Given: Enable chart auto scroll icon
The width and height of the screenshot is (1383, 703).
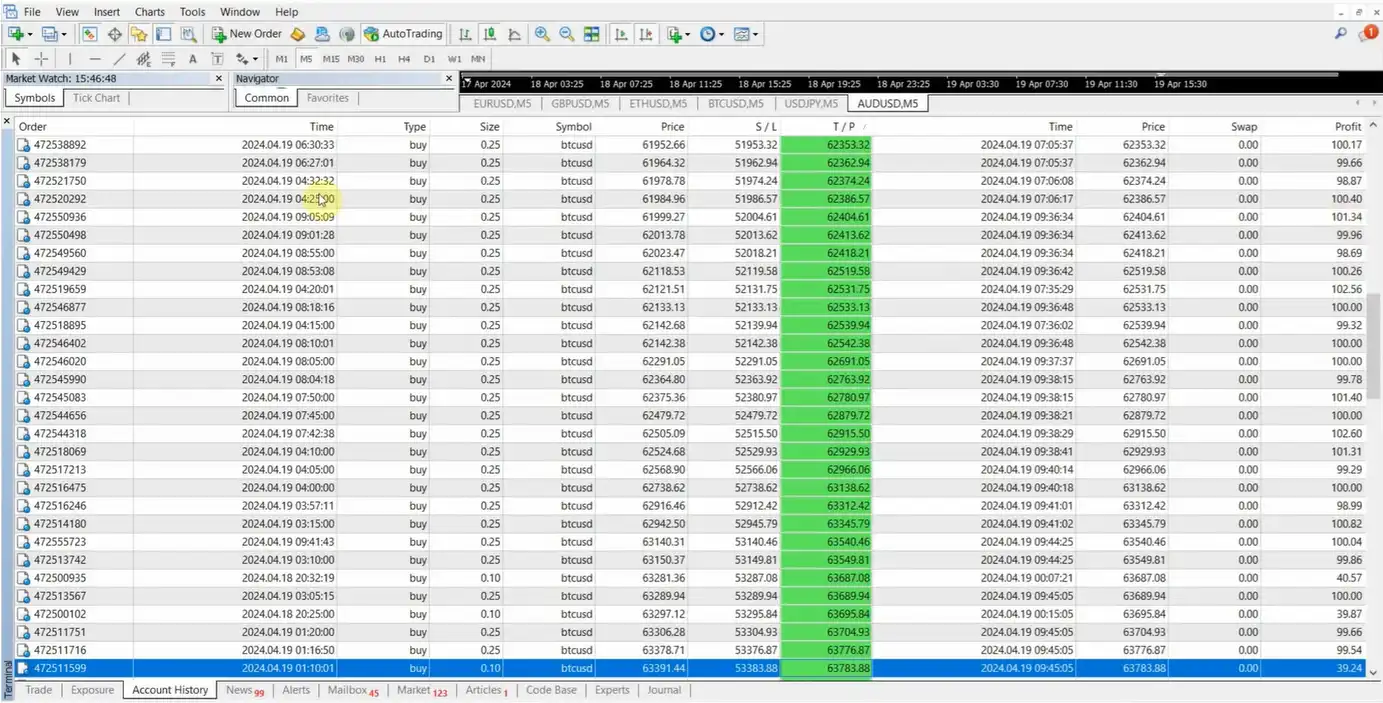Looking at the screenshot, I should (621, 34).
